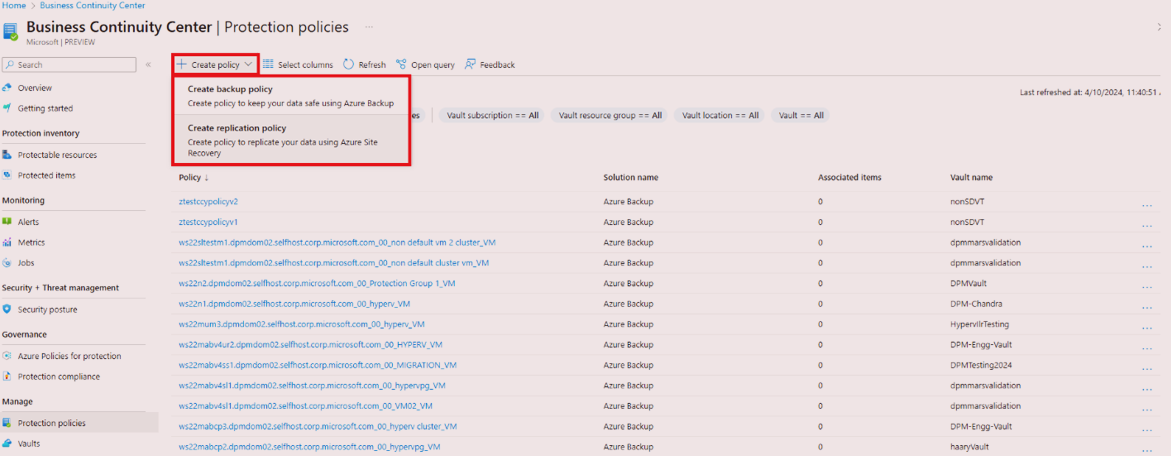Go to Overview in the sidebar
The width and height of the screenshot is (1171, 456).
(34, 88)
